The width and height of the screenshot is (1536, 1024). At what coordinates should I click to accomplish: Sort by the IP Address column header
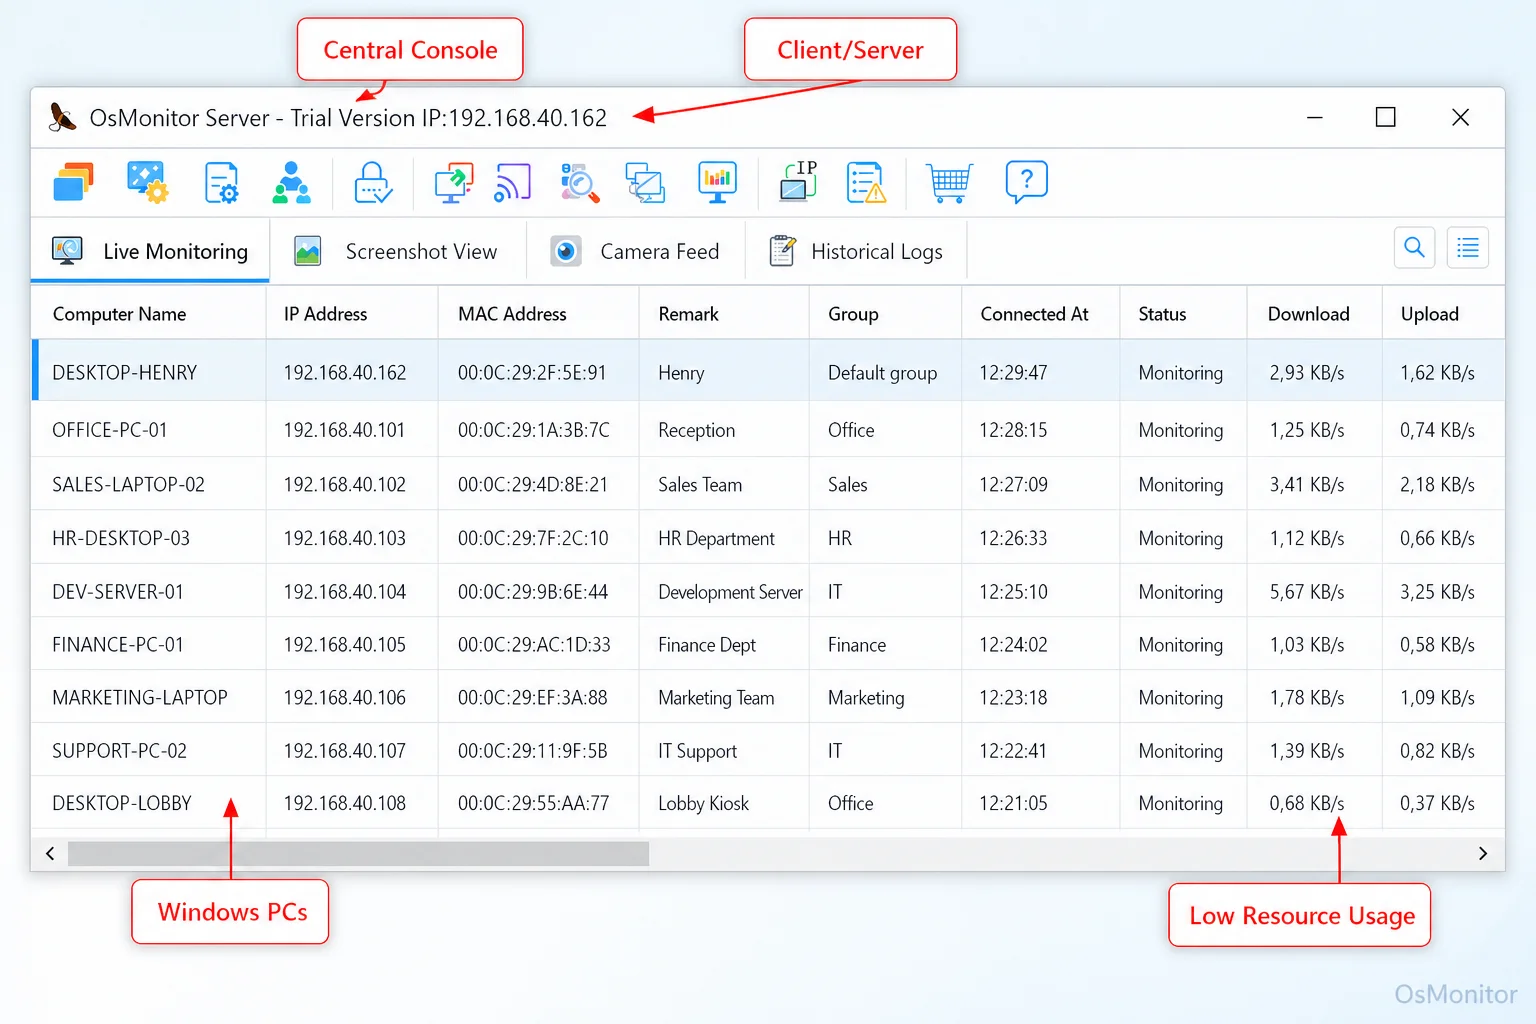pyautogui.click(x=352, y=314)
